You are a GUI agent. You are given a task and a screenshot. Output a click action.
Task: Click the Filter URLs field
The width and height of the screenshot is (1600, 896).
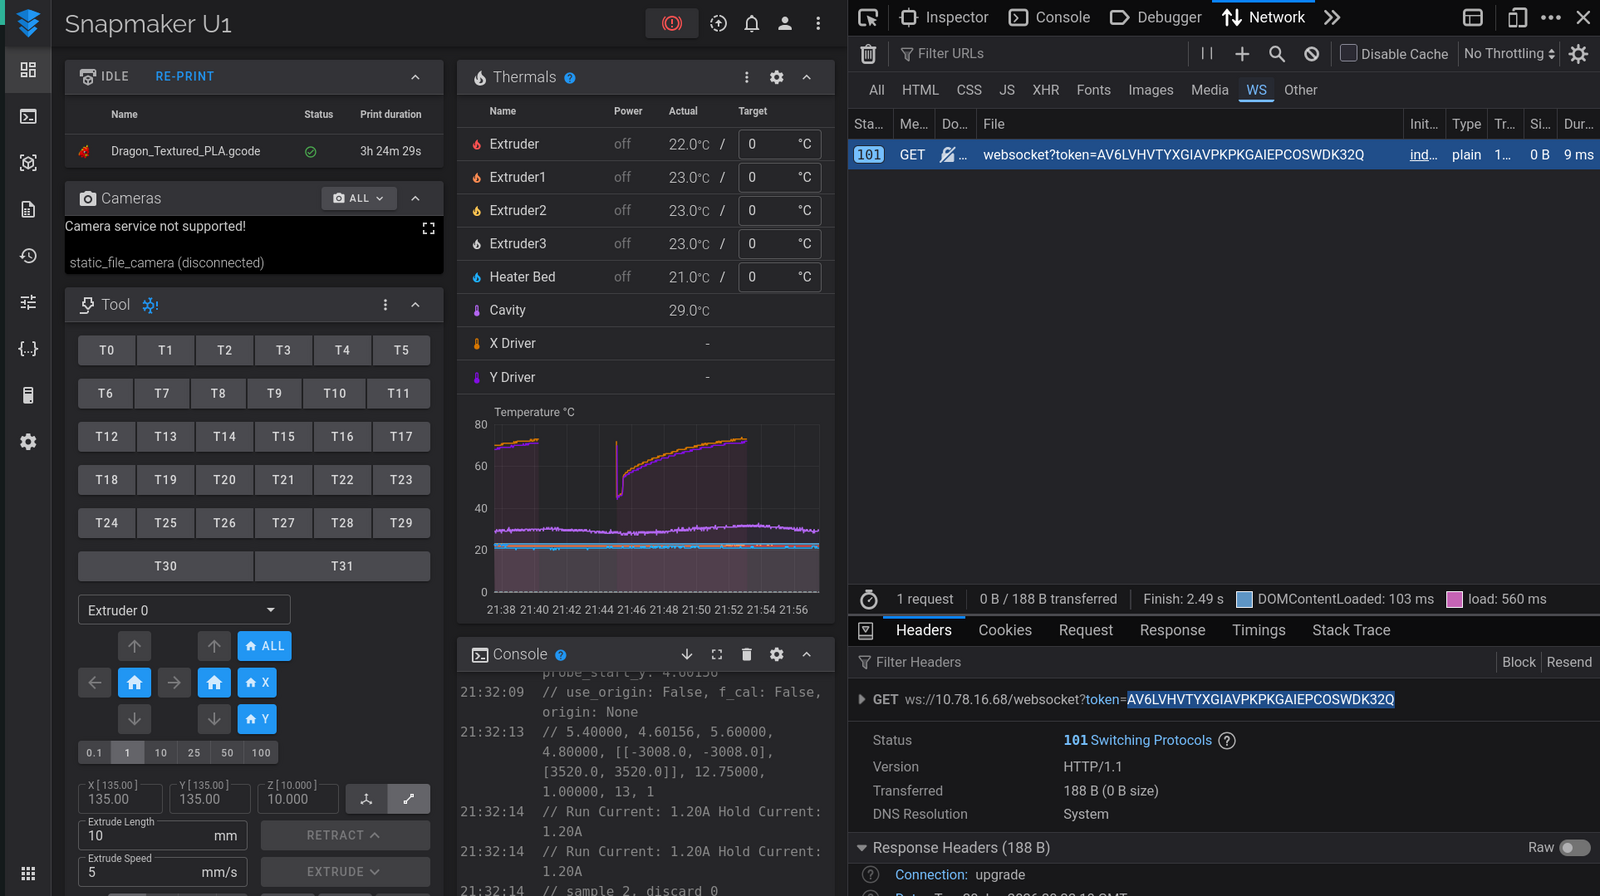point(1040,54)
